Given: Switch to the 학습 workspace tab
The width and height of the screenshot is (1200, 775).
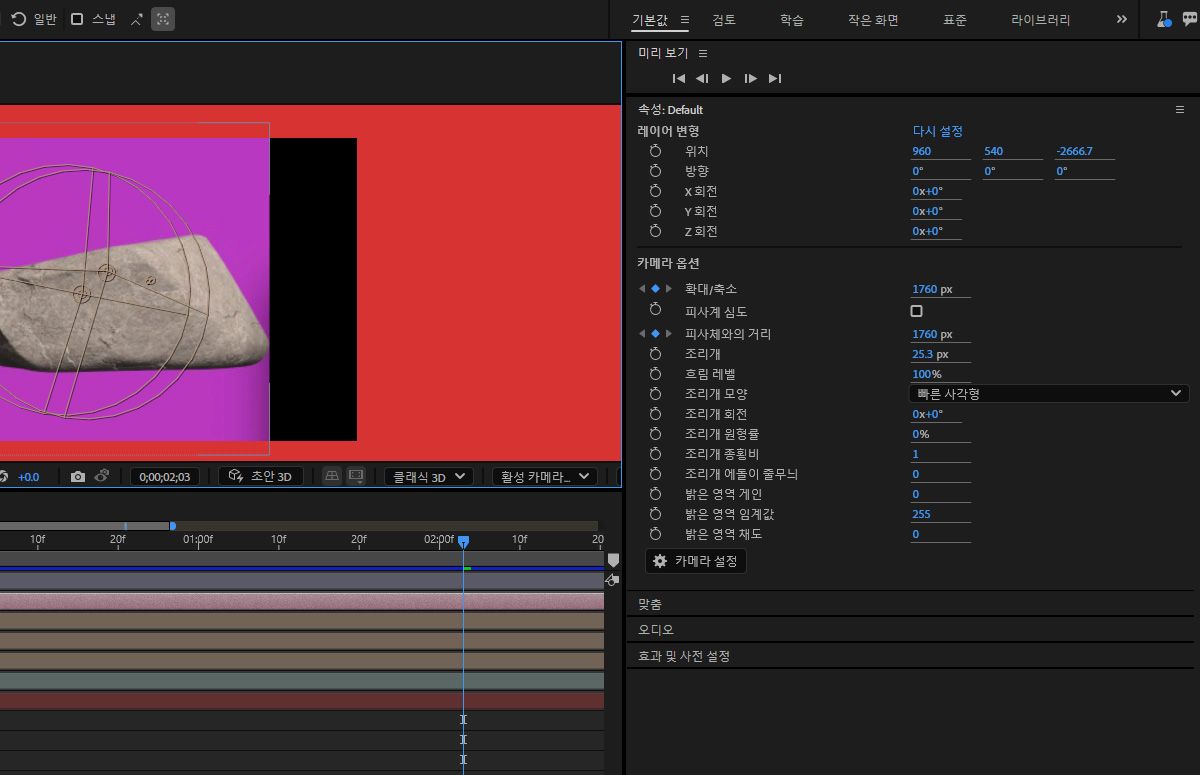Looking at the screenshot, I should coord(793,20).
